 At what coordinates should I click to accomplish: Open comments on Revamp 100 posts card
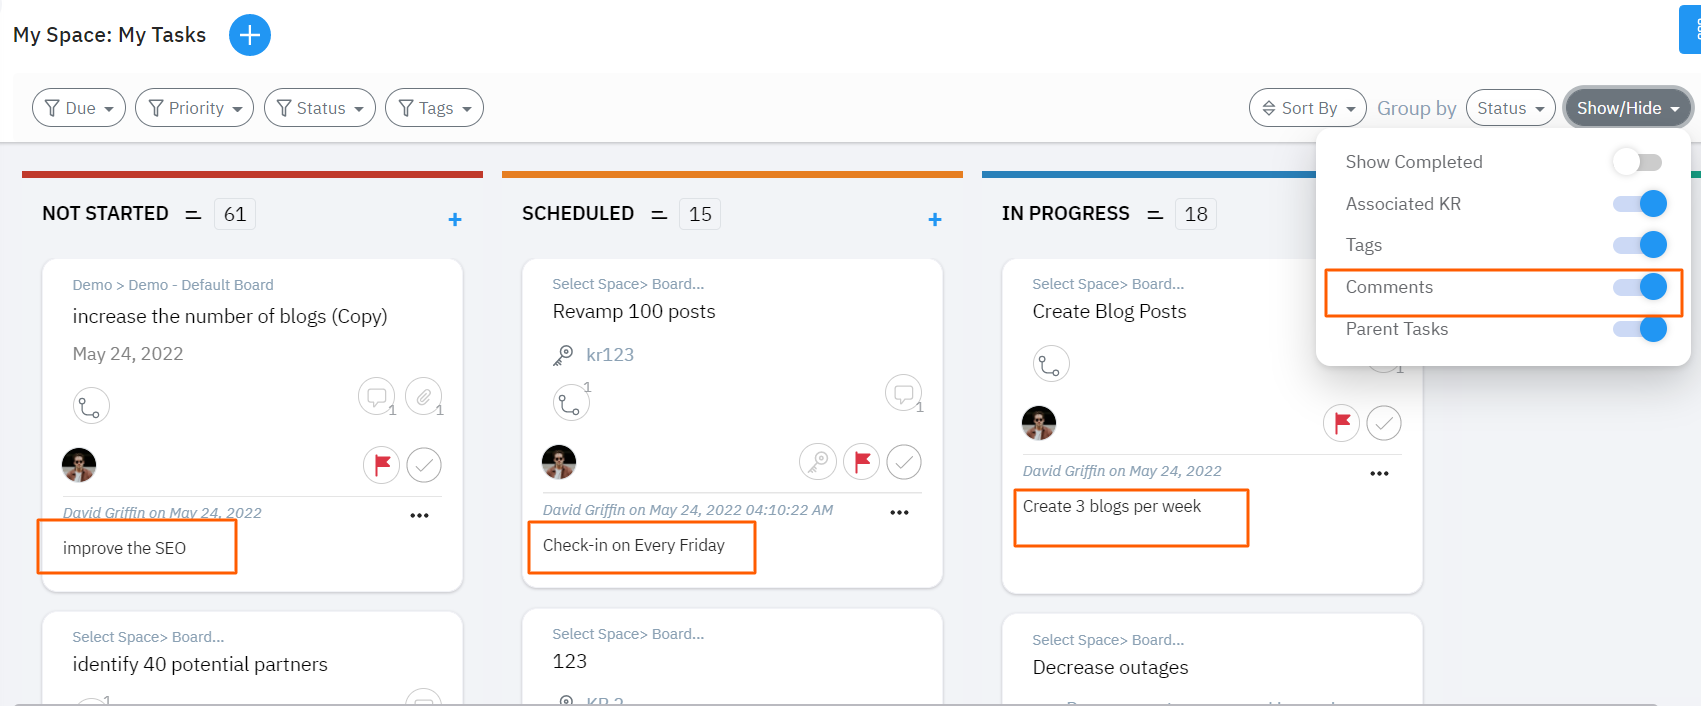click(903, 393)
